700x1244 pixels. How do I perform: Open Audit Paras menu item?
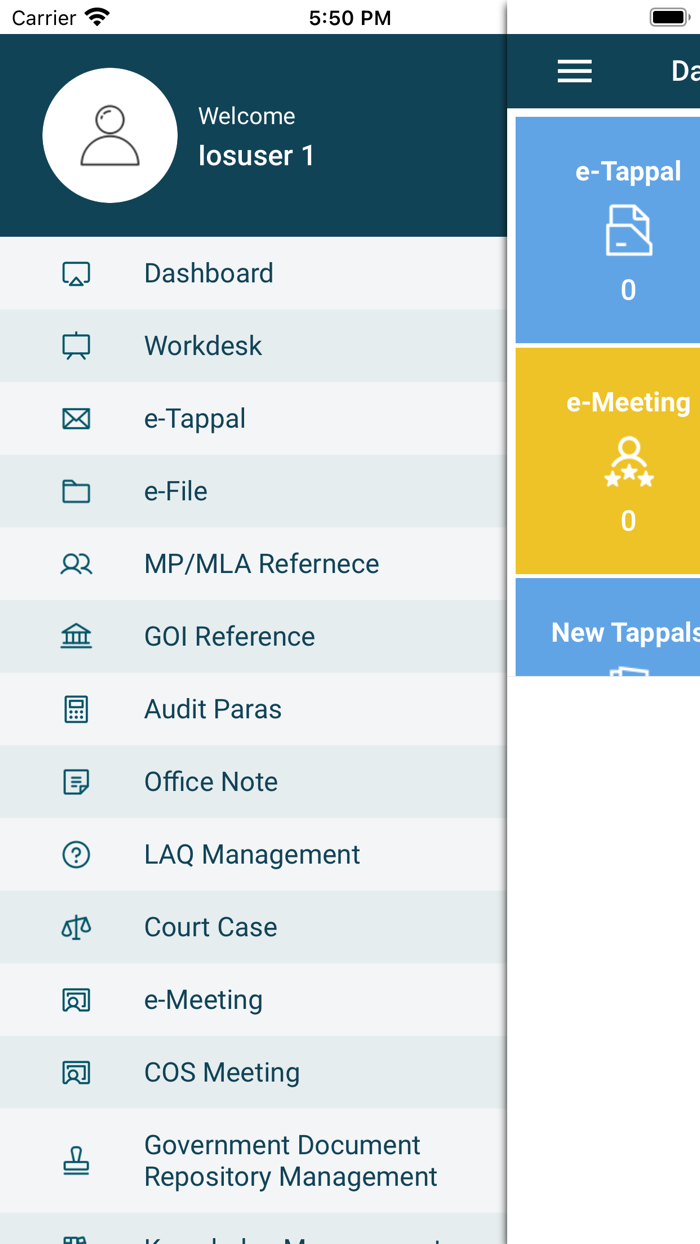click(x=253, y=709)
